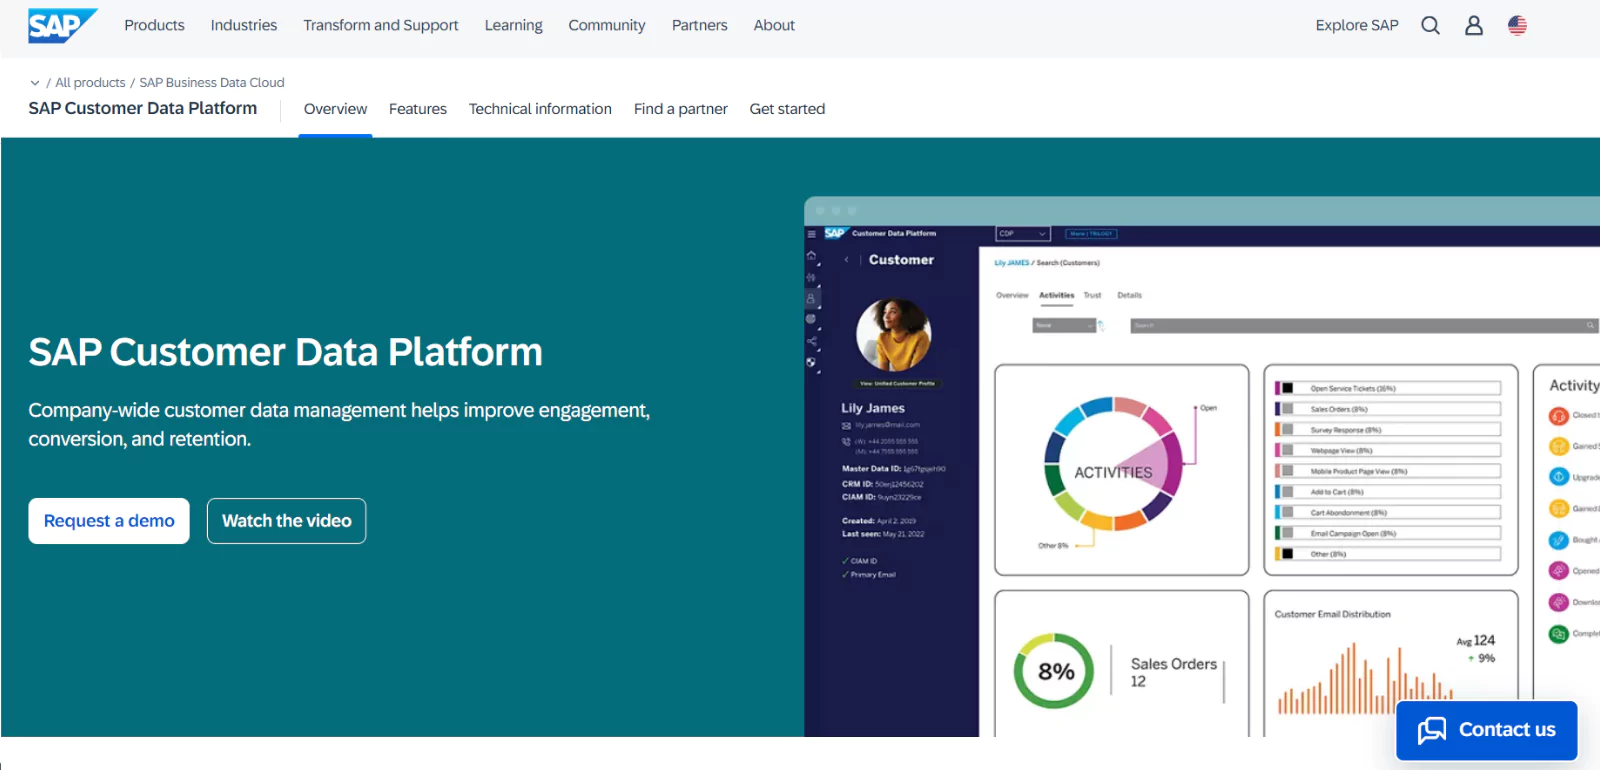Open the Community menu
The image size is (1600, 770).
(x=607, y=25)
